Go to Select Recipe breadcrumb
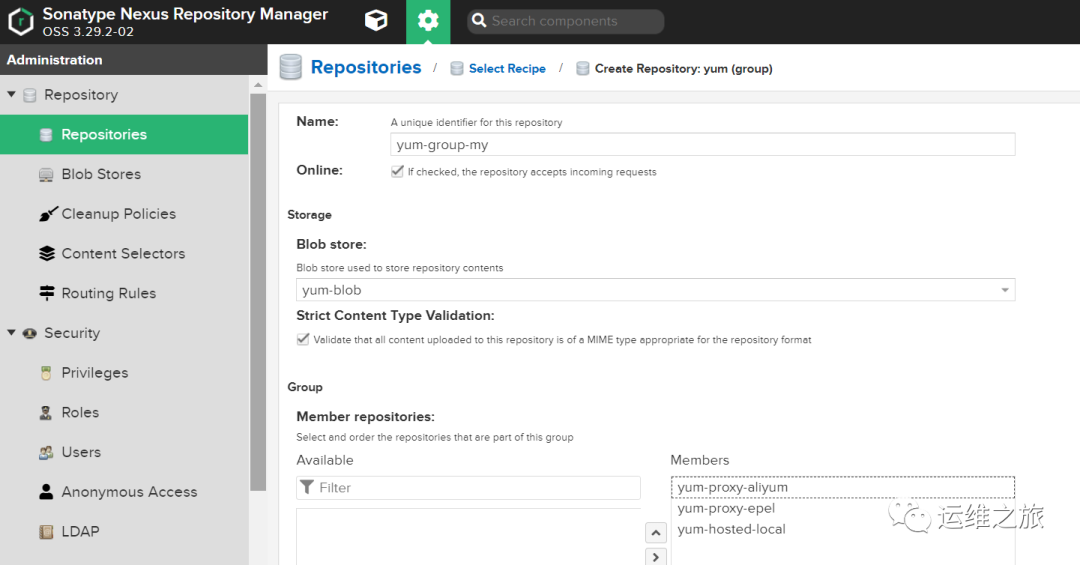Image resolution: width=1080 pixels, height=565 pixels. click(507, 69)
